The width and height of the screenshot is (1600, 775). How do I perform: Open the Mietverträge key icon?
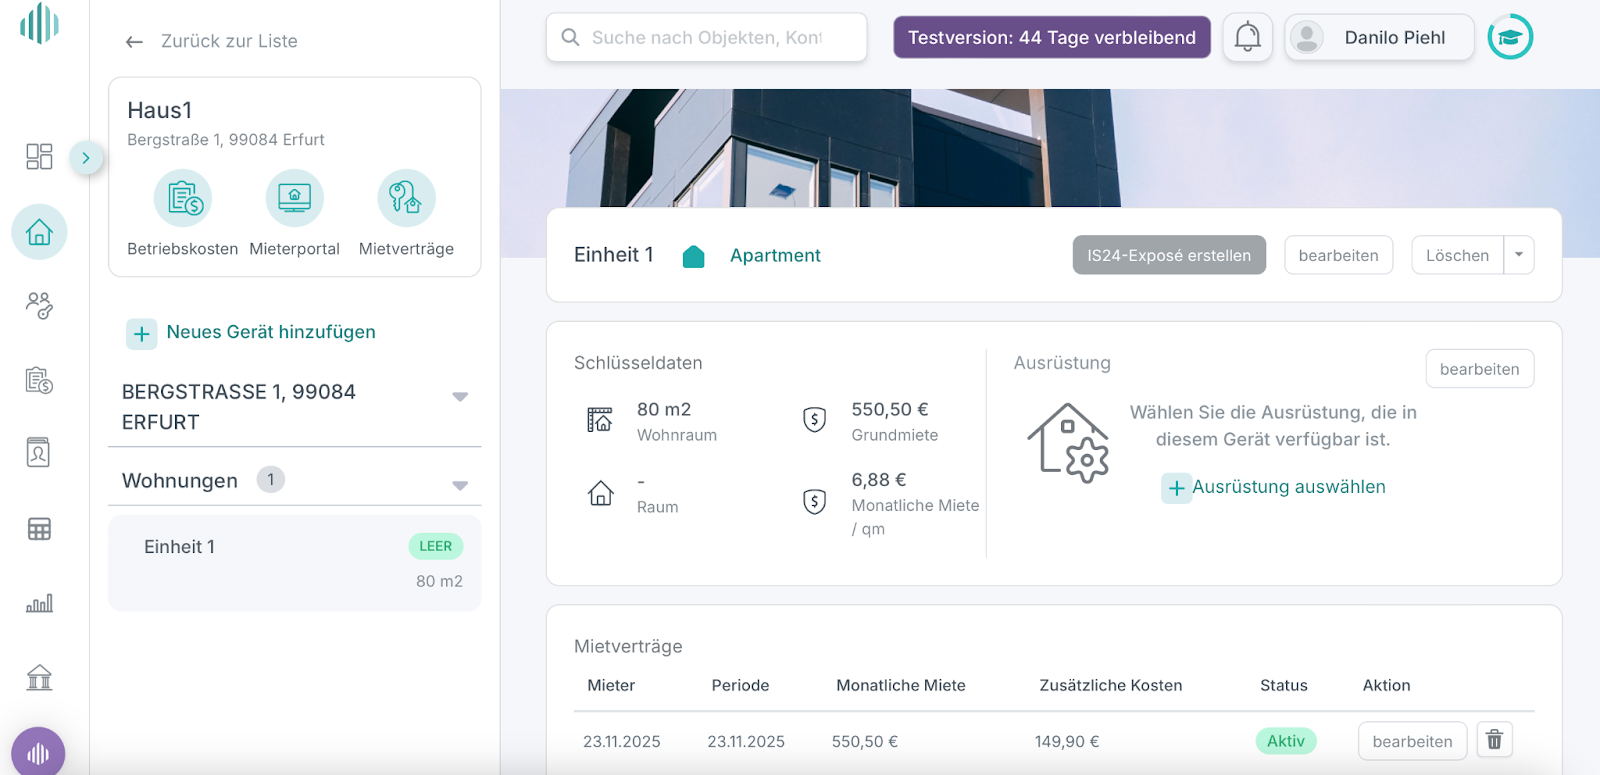coord(406,198)
